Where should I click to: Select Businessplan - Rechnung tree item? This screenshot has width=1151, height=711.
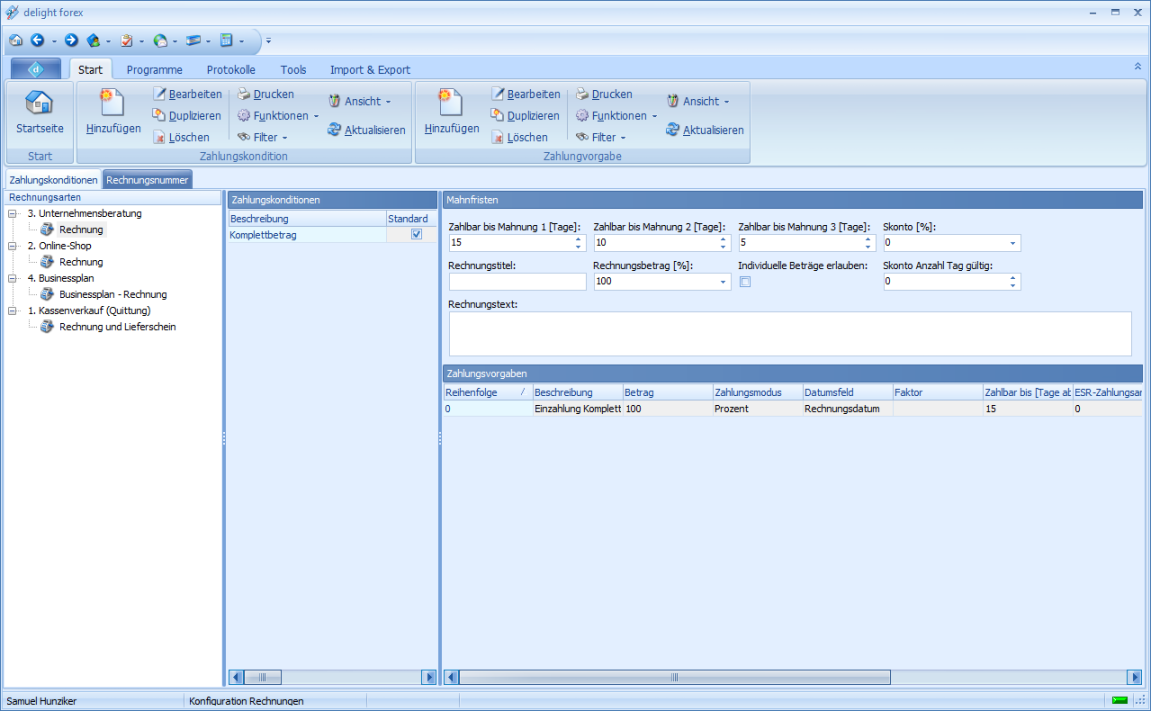coord(112,294)
